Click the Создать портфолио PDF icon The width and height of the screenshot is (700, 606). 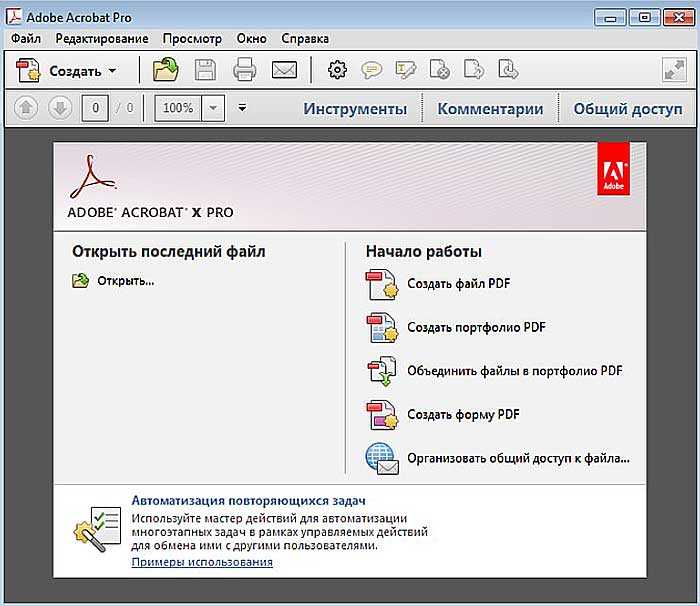(382, 327)
